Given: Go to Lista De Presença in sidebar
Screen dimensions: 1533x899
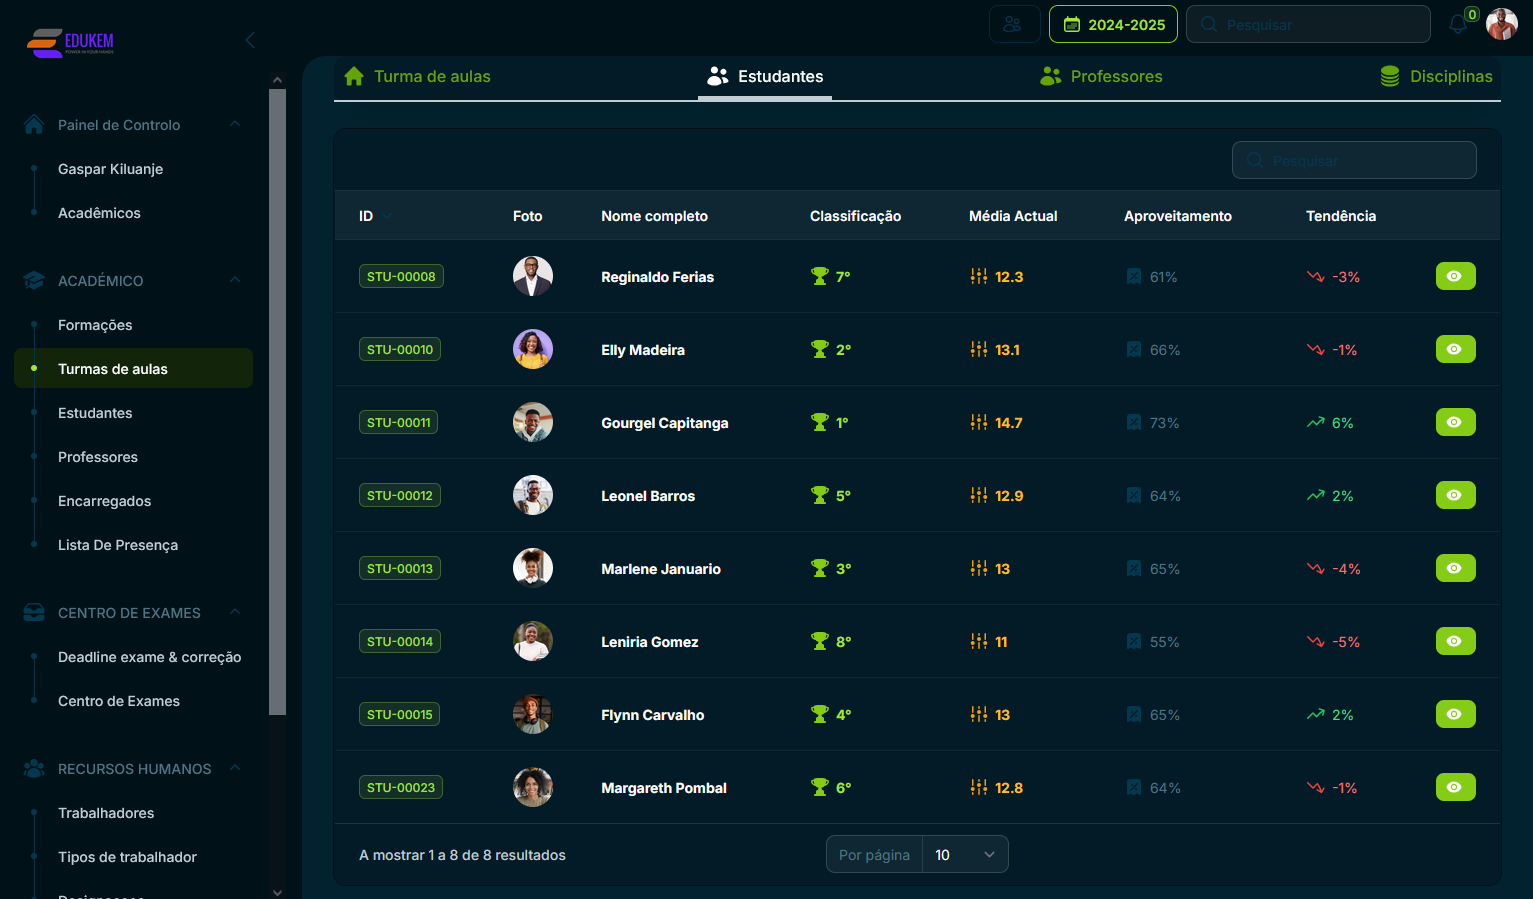Looking at the screenshot, I should pyautogui.click(x=118, y=545).
